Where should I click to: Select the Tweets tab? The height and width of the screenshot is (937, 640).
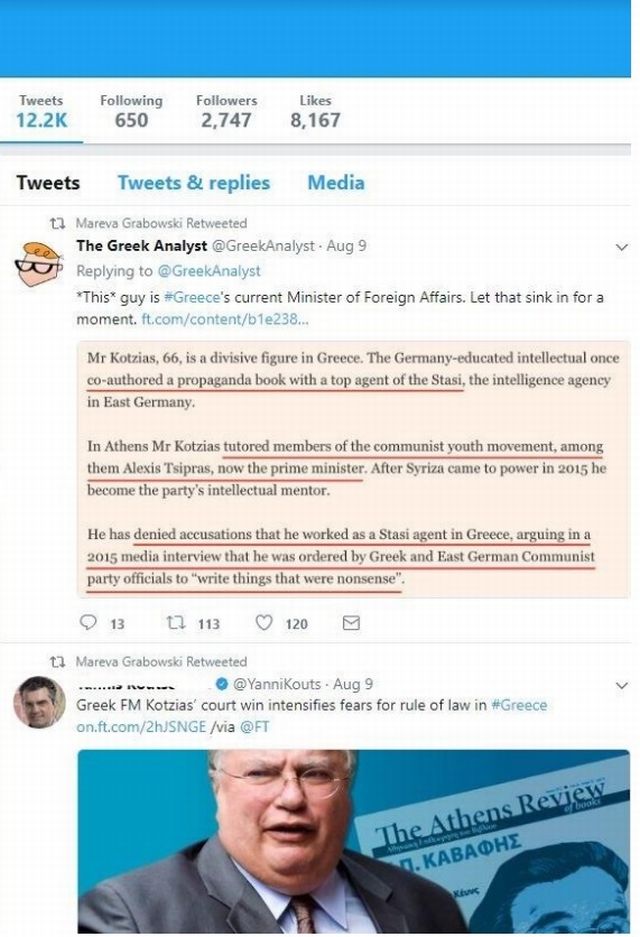point(48,182)
